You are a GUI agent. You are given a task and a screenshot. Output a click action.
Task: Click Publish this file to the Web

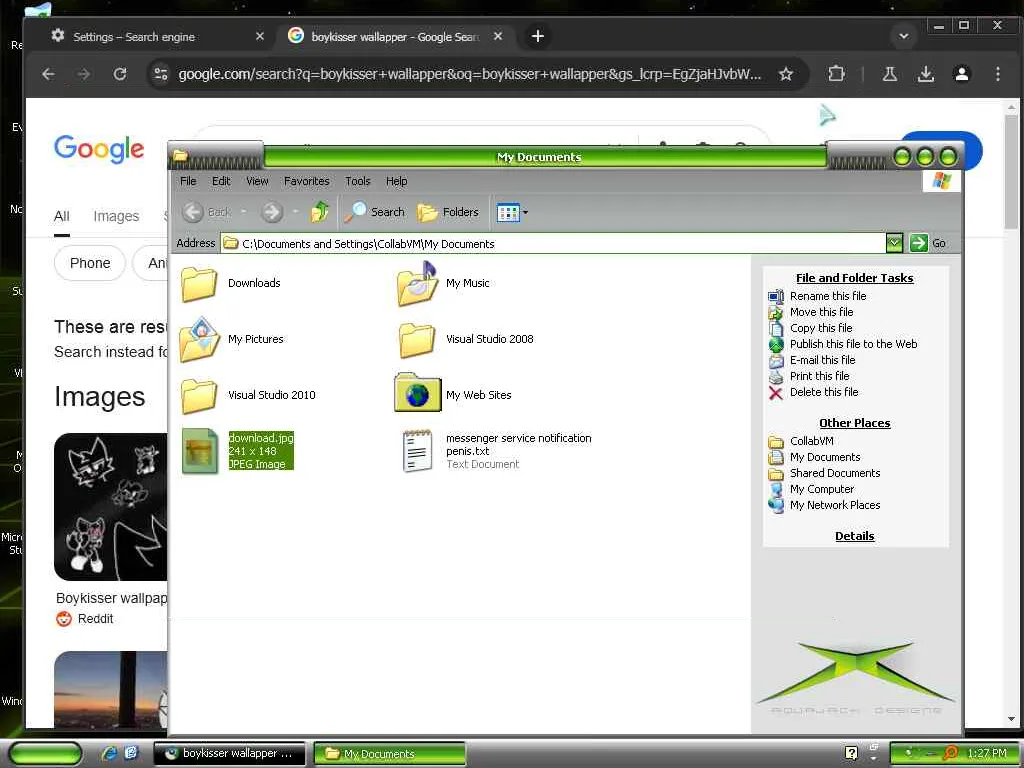(853, 344)
